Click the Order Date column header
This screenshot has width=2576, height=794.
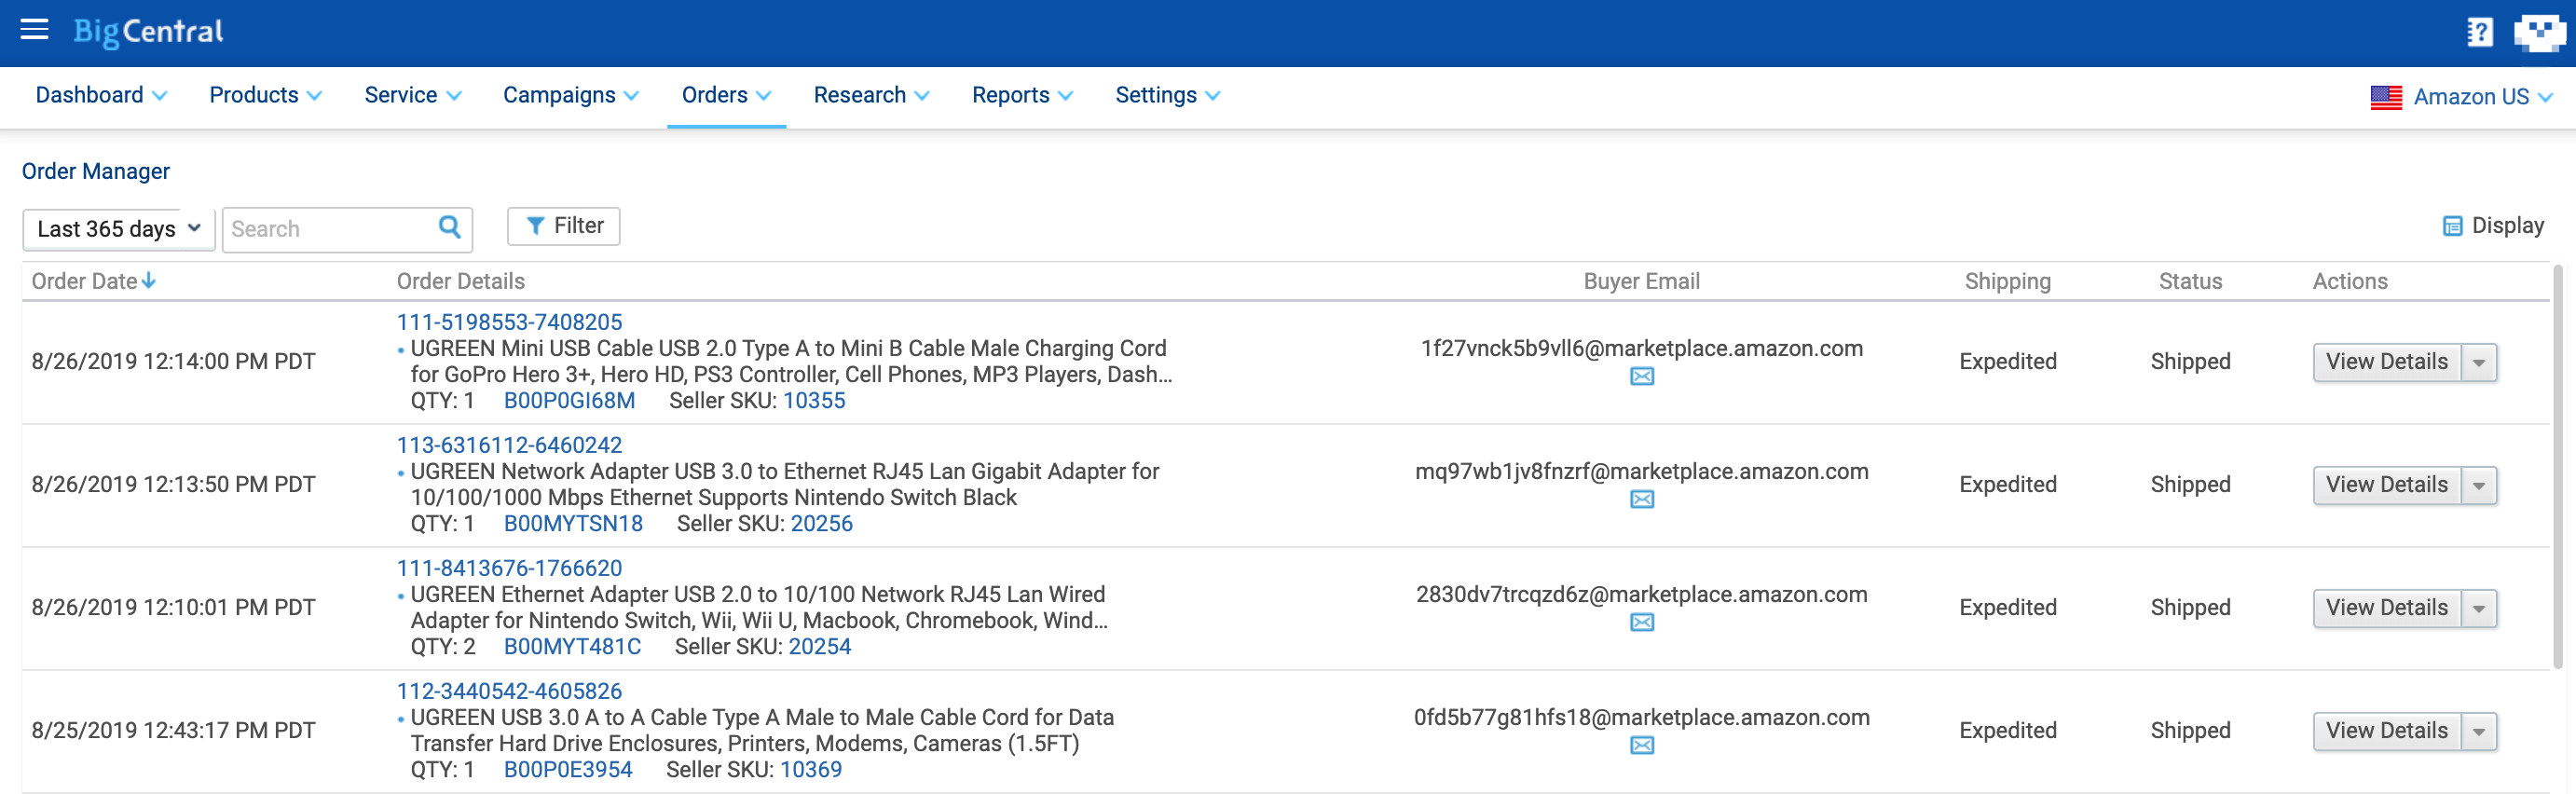tap(84, 281)
